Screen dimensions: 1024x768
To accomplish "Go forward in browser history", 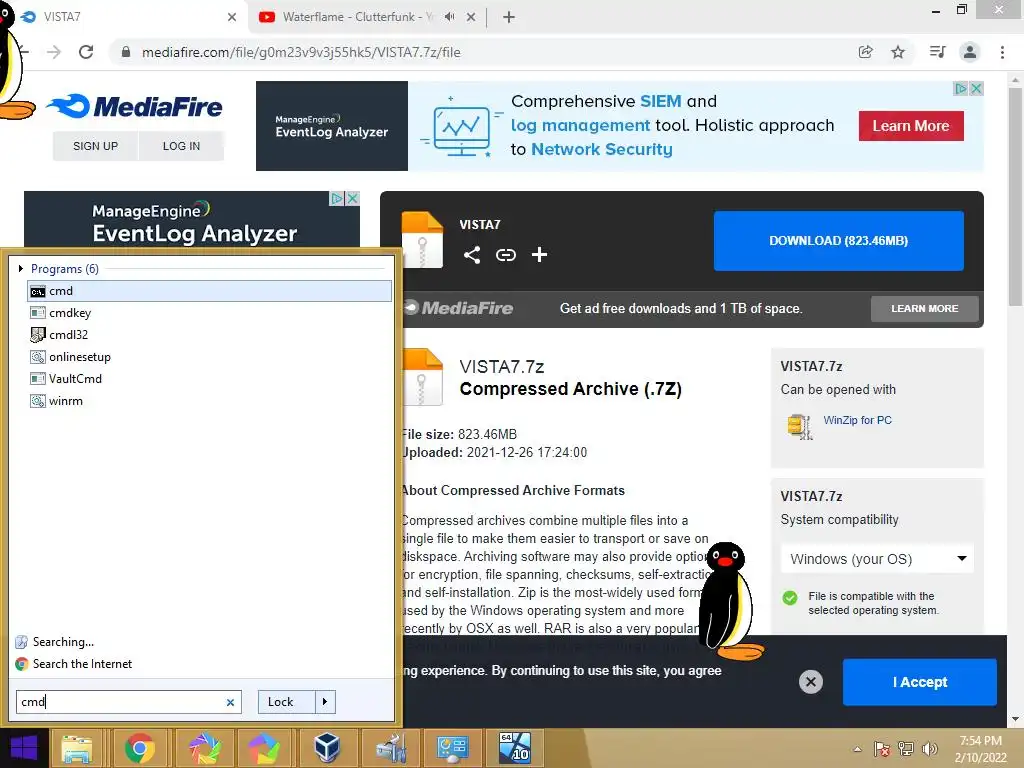I will (54, 52).
